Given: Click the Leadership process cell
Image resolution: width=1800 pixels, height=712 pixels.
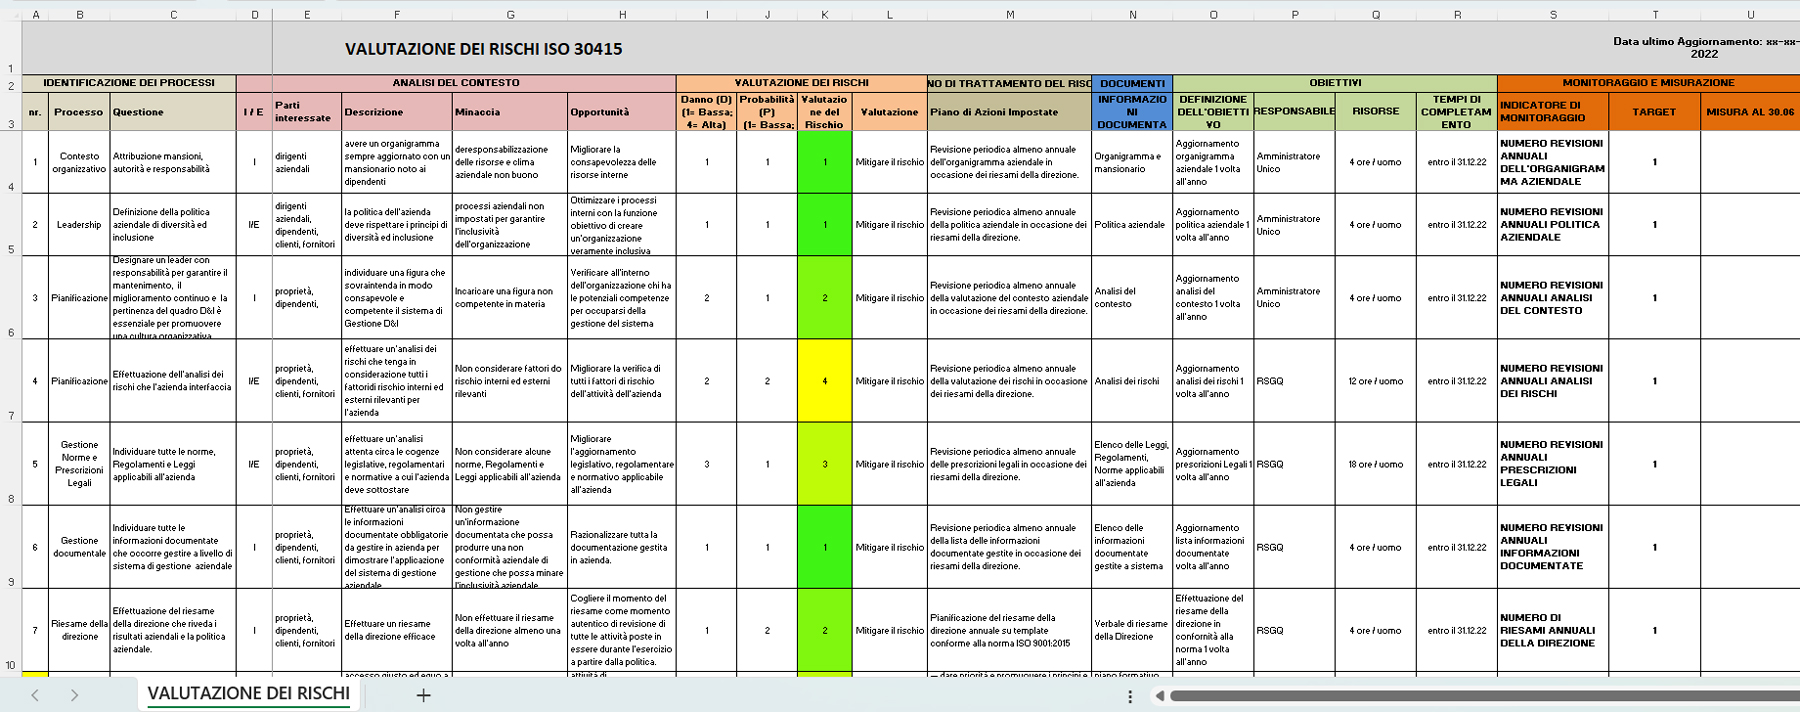Looking at the screenshot, I should point(79,225).
